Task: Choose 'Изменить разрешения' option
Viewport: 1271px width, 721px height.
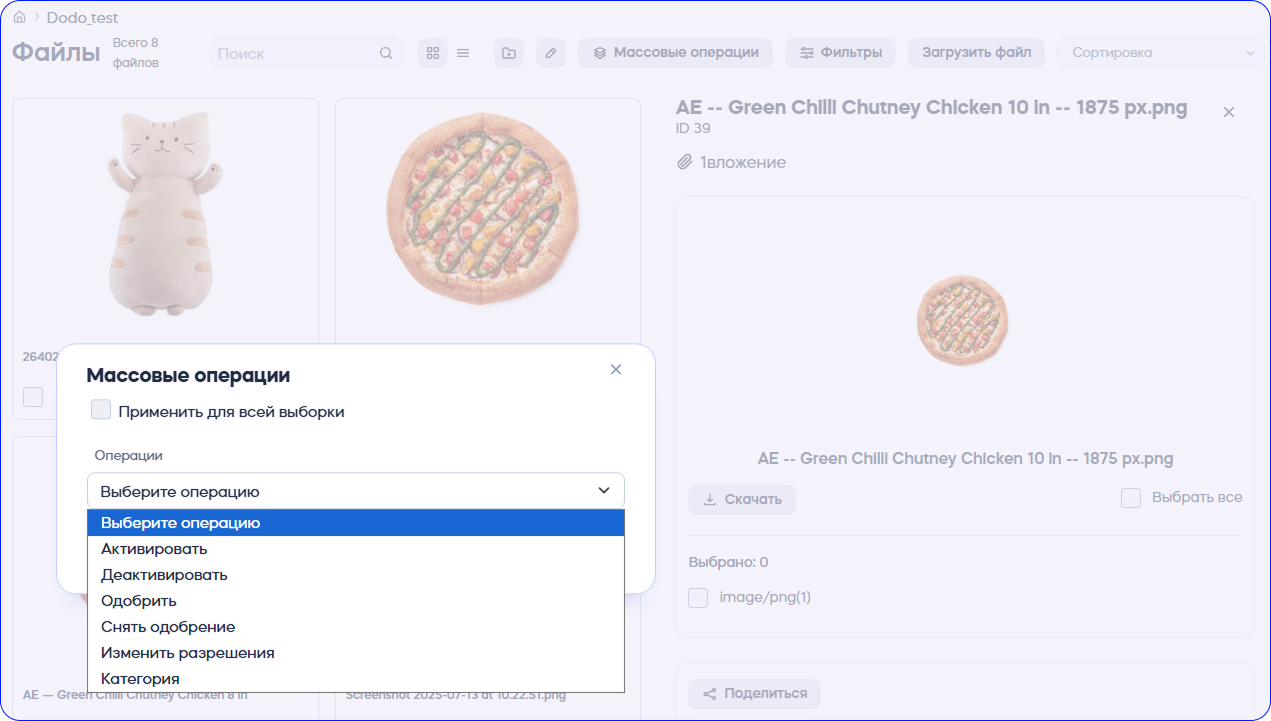Action: pyautogui.click(x=187, y=653)
